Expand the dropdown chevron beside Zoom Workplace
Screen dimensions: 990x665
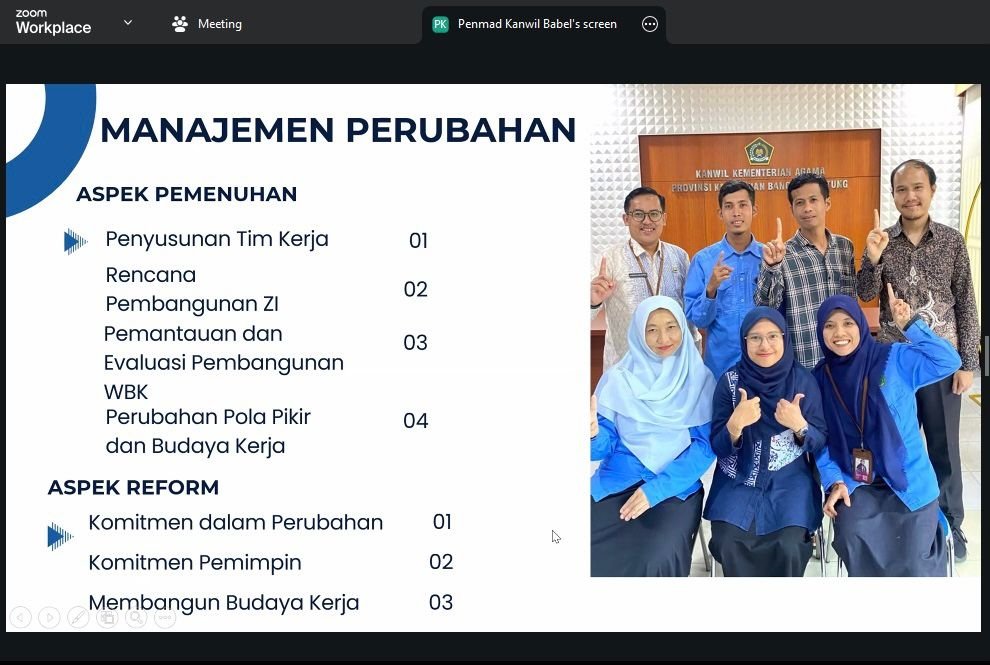point(128,23)
